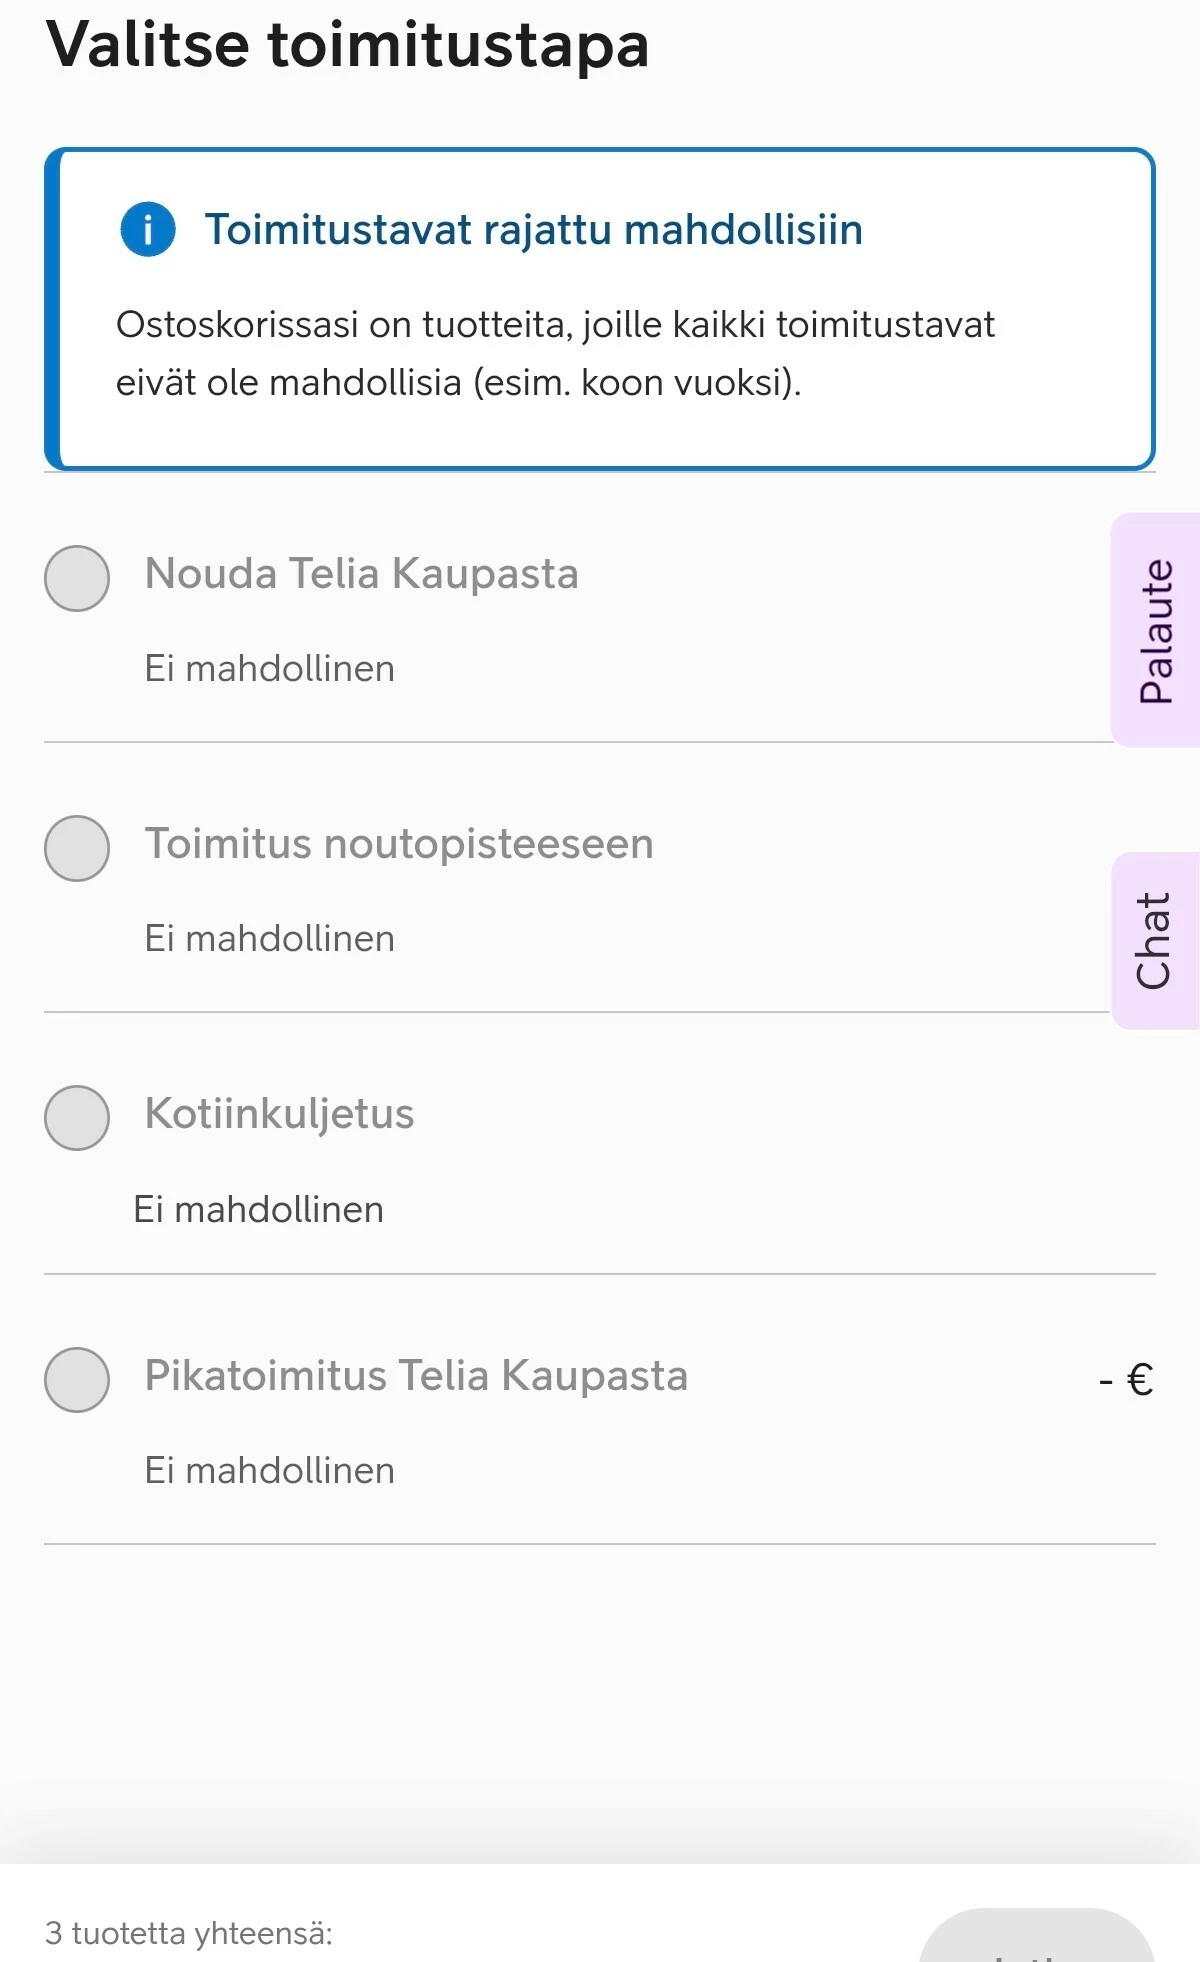The image size is (1200, 1962).
Task: Click the Pikatoimitus Telia Kaupasta label
Action: point(416,1376)
